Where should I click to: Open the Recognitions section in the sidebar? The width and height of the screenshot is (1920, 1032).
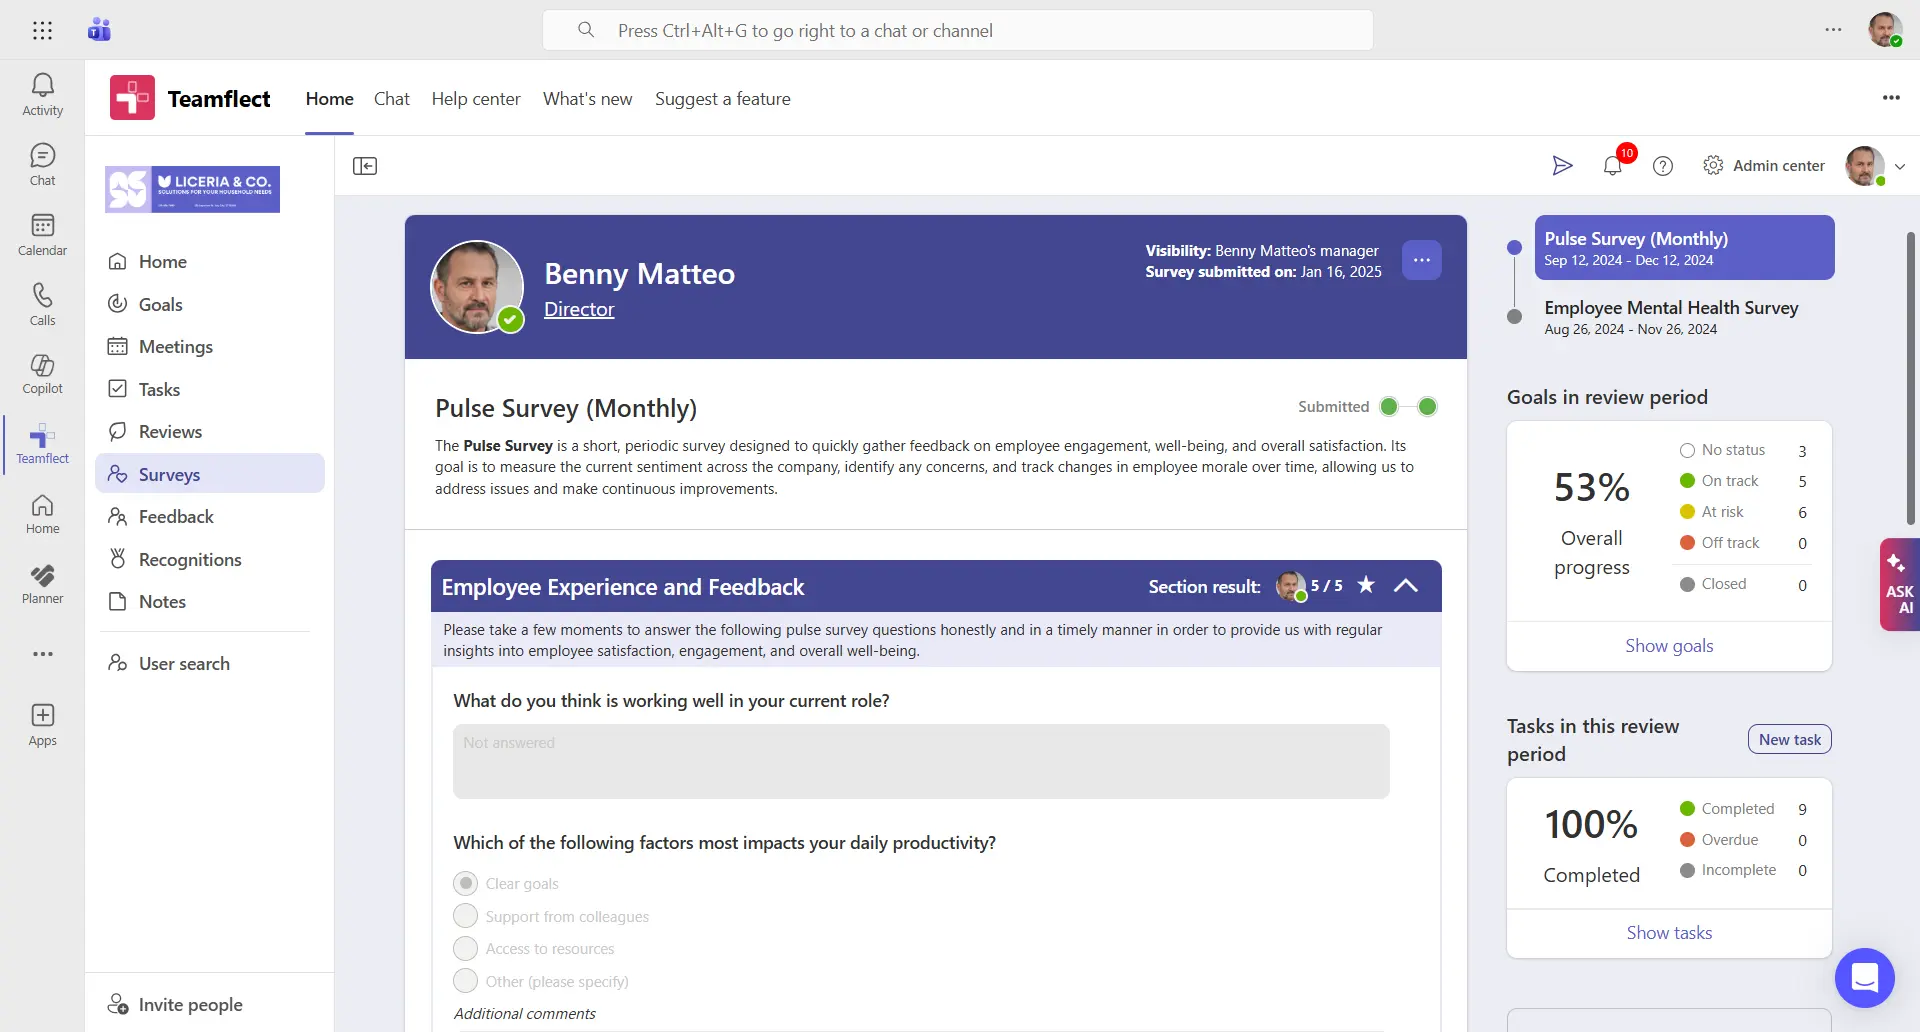tap(190, 559)
